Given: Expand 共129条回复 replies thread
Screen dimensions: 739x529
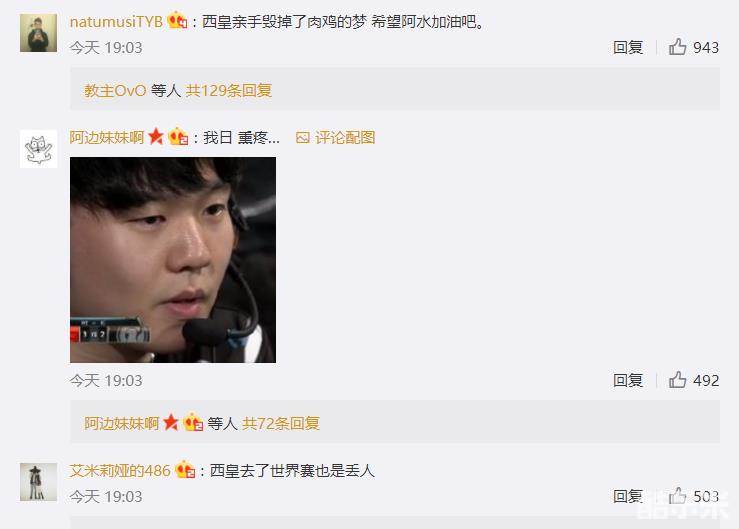Looking at the screenshot, I should pos(229,91).
